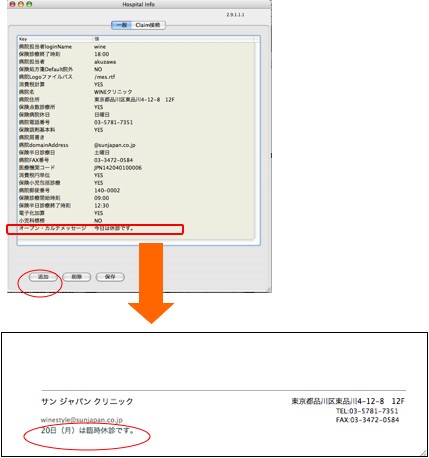Click the 追加 button

coord(43,277)
